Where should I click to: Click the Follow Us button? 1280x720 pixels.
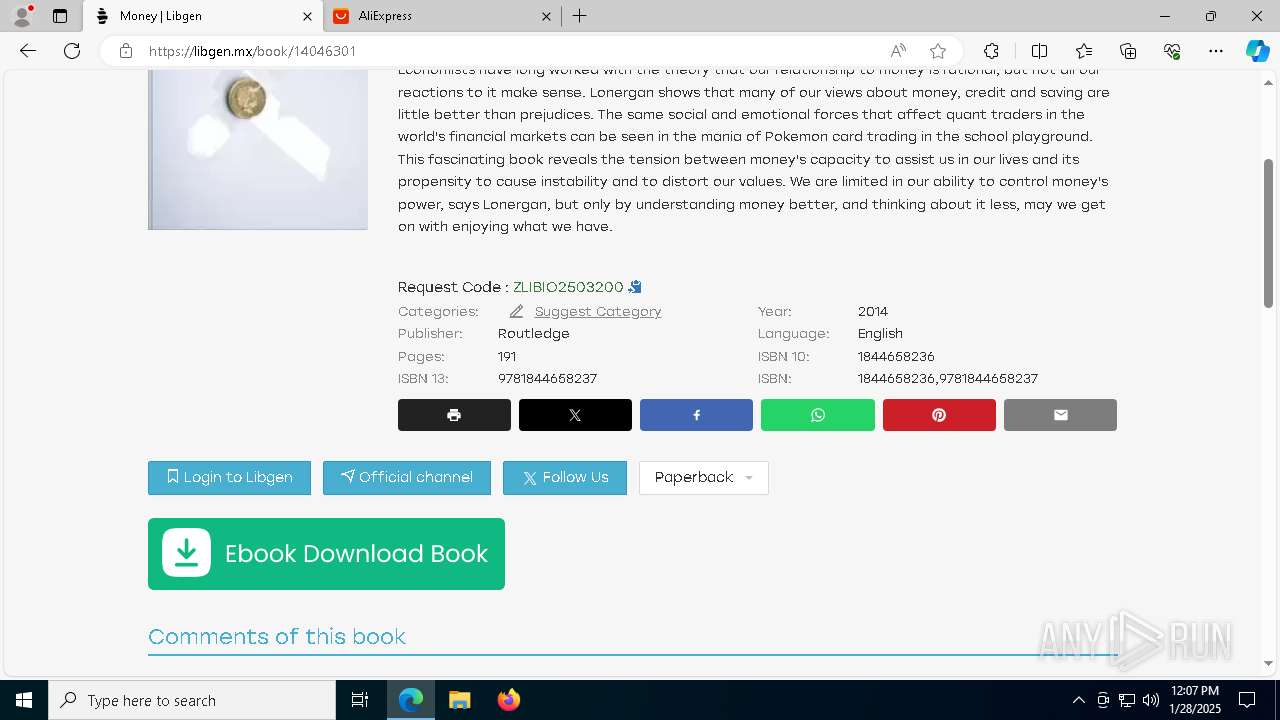(x=565, y=478)
